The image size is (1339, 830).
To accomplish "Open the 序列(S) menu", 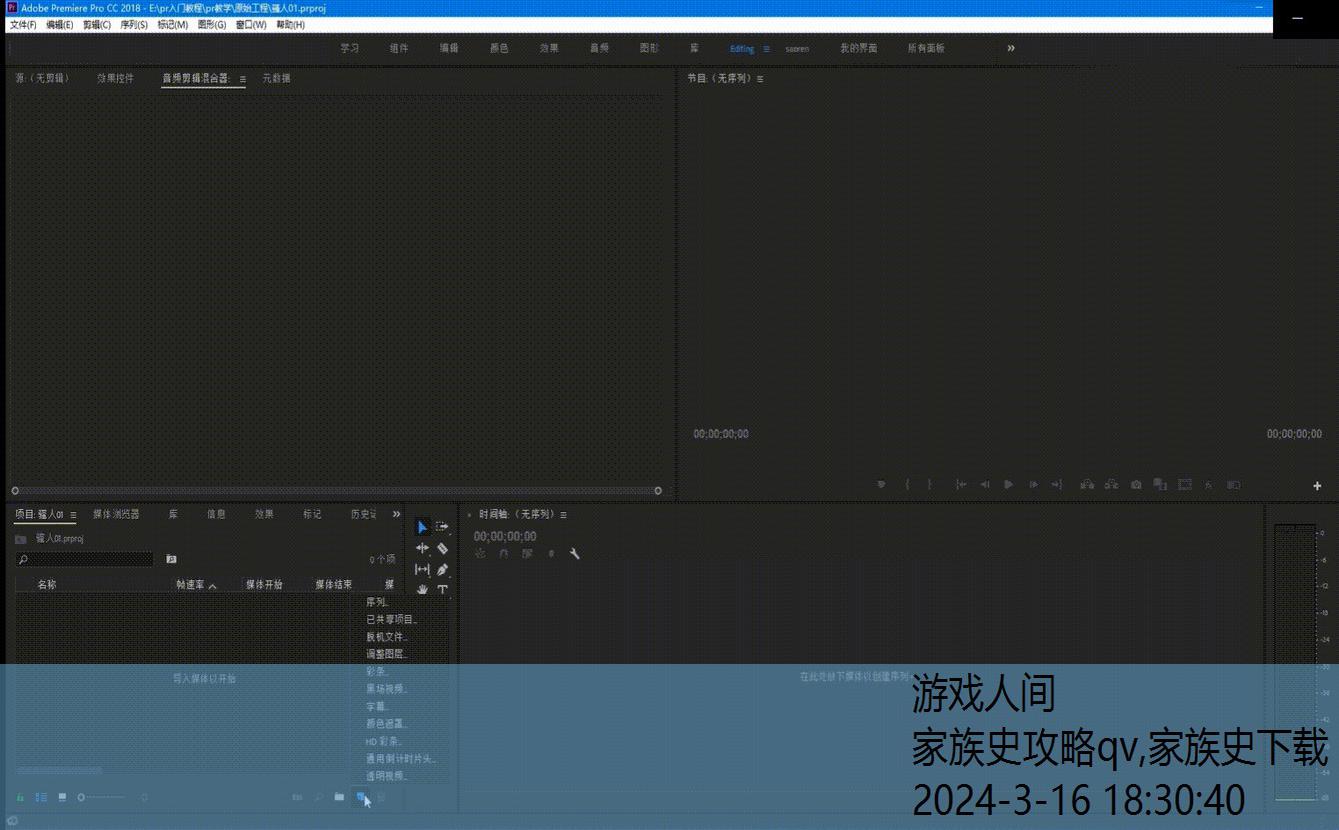I will pos(134,25).
